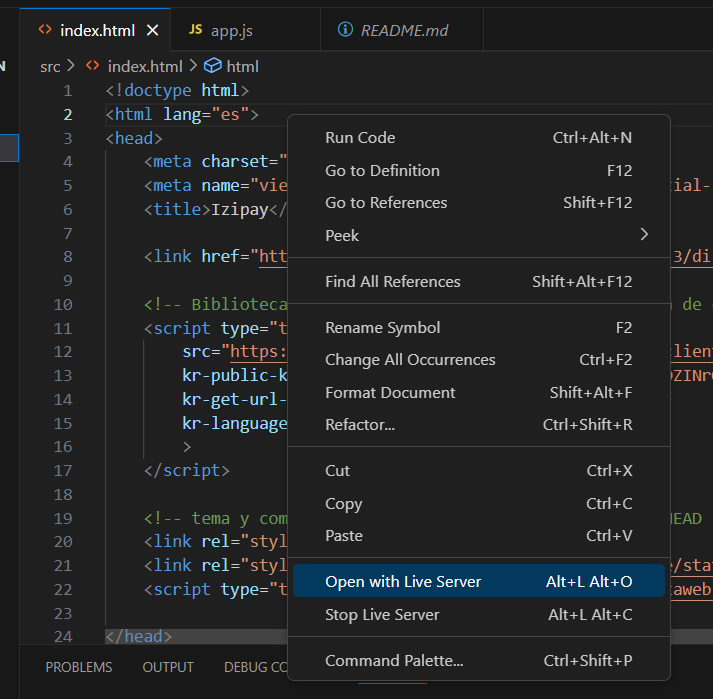Switch to the app.js tab
The width and height of the screenshot is (713, 699).
pyautogui.click(x=231, y=30)
